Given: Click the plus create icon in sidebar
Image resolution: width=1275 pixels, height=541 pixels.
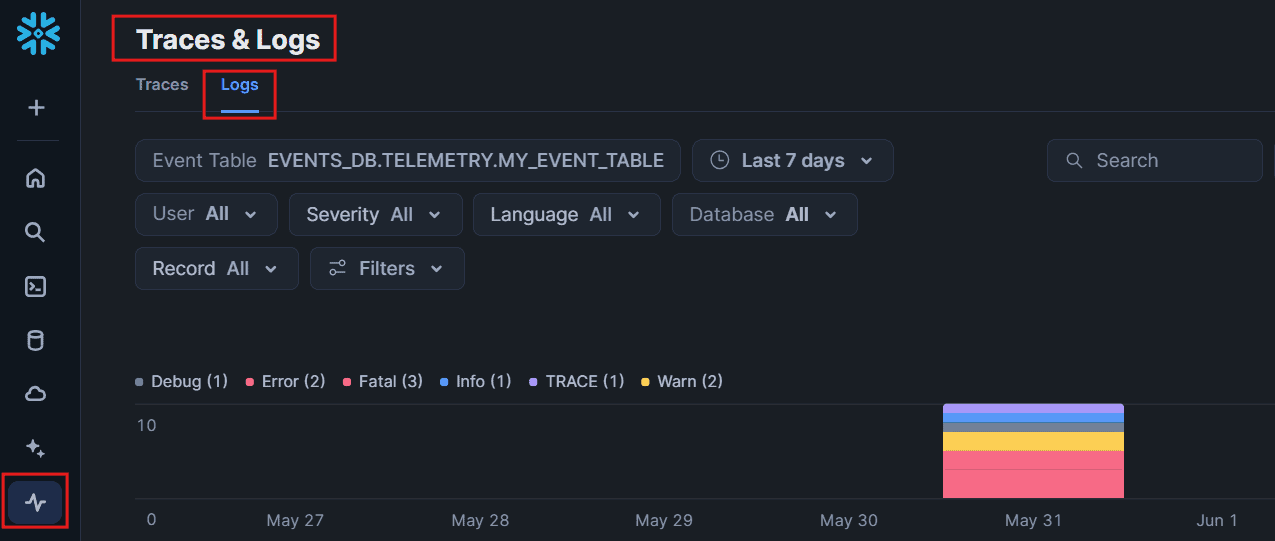Looking at the screenshot, I should point(36,107).
